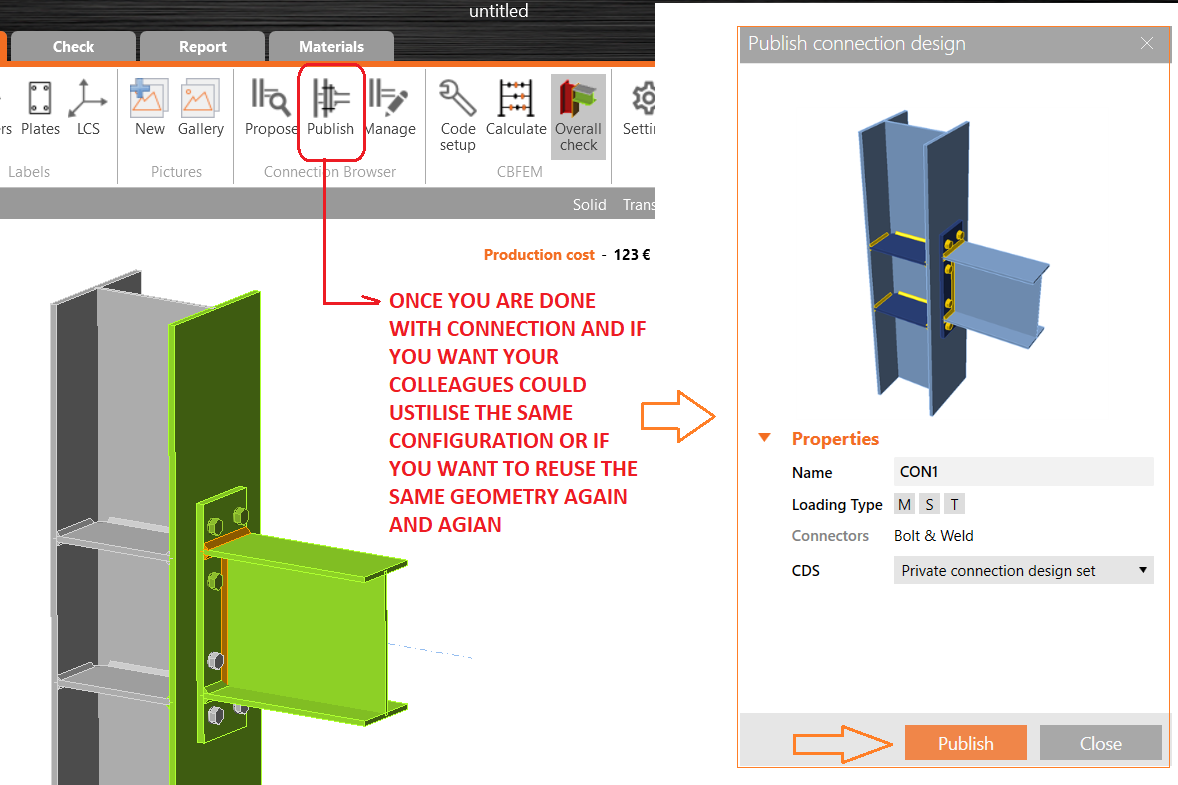Viewport: 1178px width, 785px height.
Task: Open the picture Gallery
Action: pyautogui.click(x=200, y=107)
